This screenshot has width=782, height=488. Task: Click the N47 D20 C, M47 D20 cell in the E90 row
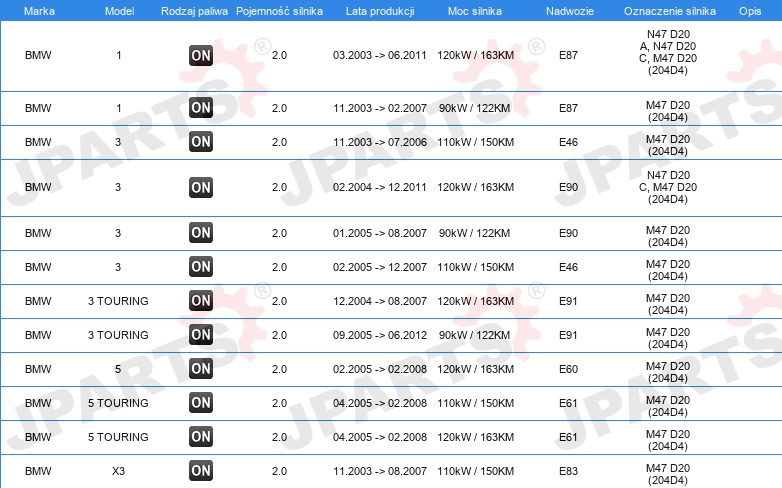pyautogui.click(x=668, y=187)
